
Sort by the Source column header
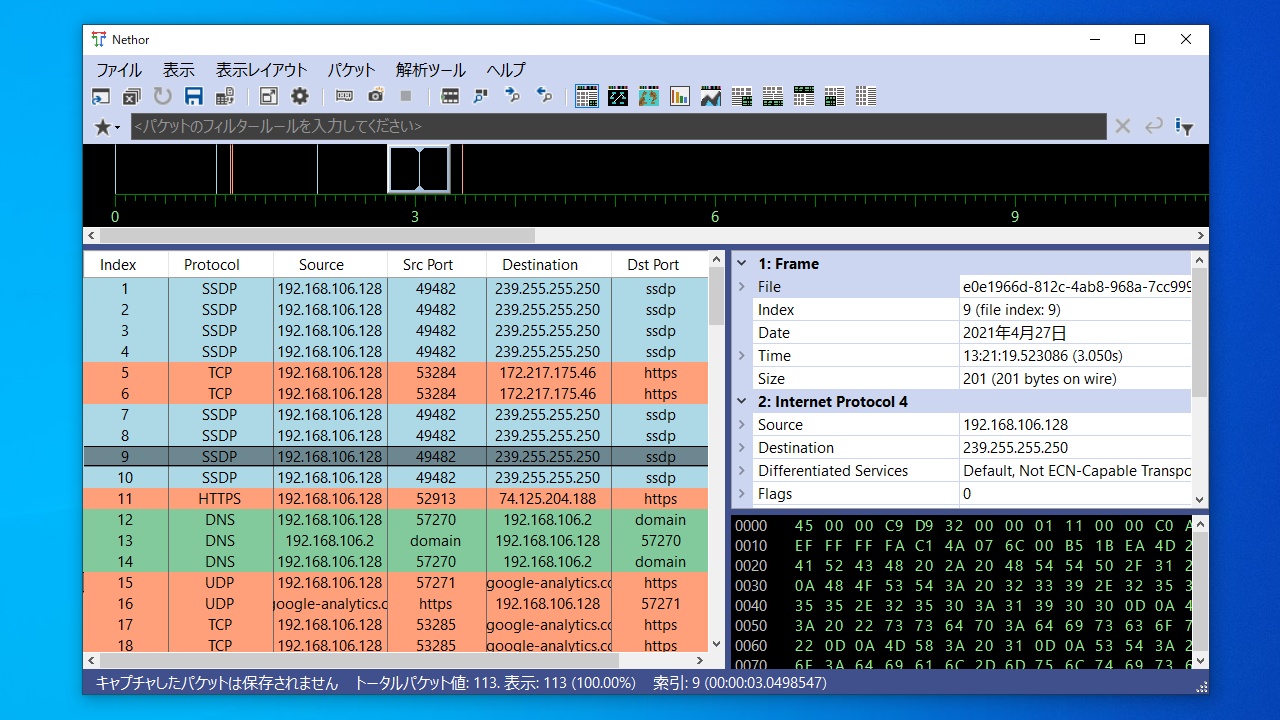321,265
